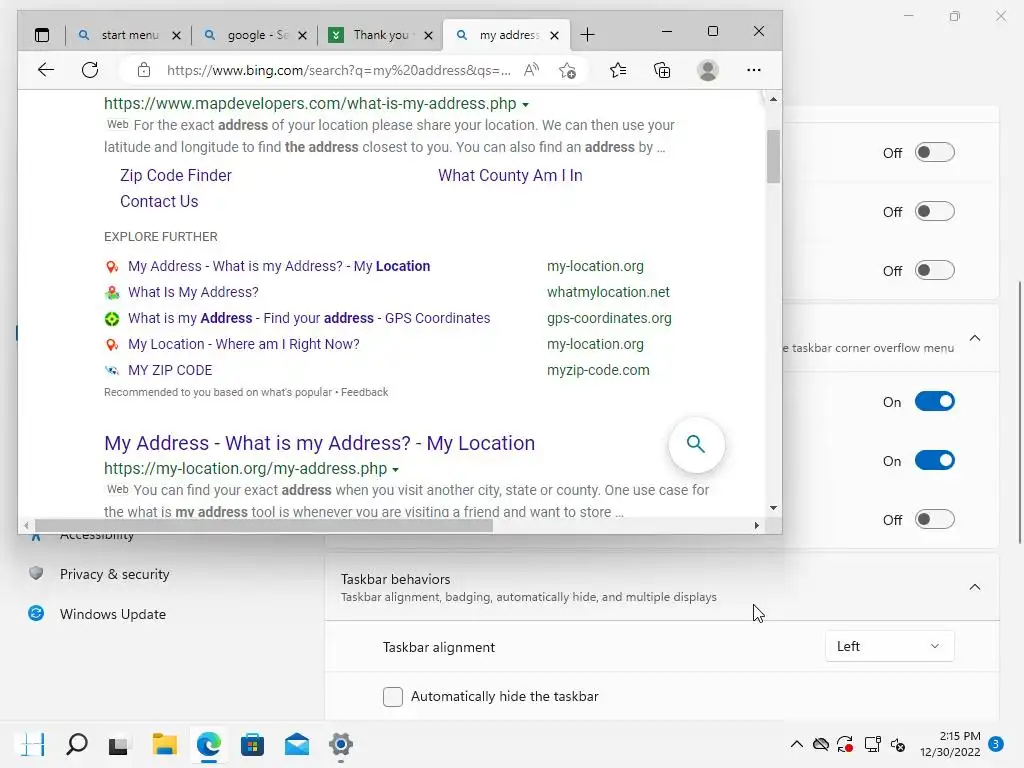Image resolution: width=1024 pixels, height=768 pixels.
Task: Add this page to favorites
Action: 568,70
